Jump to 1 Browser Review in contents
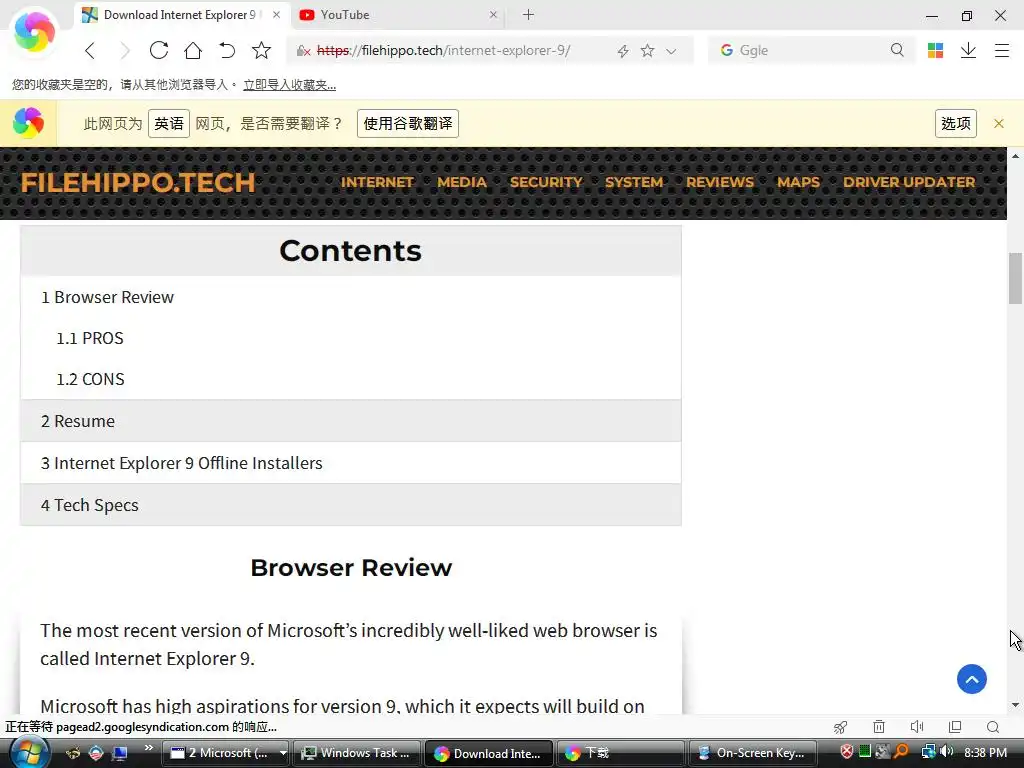The image size is (1024, 768). pos(107,297)
